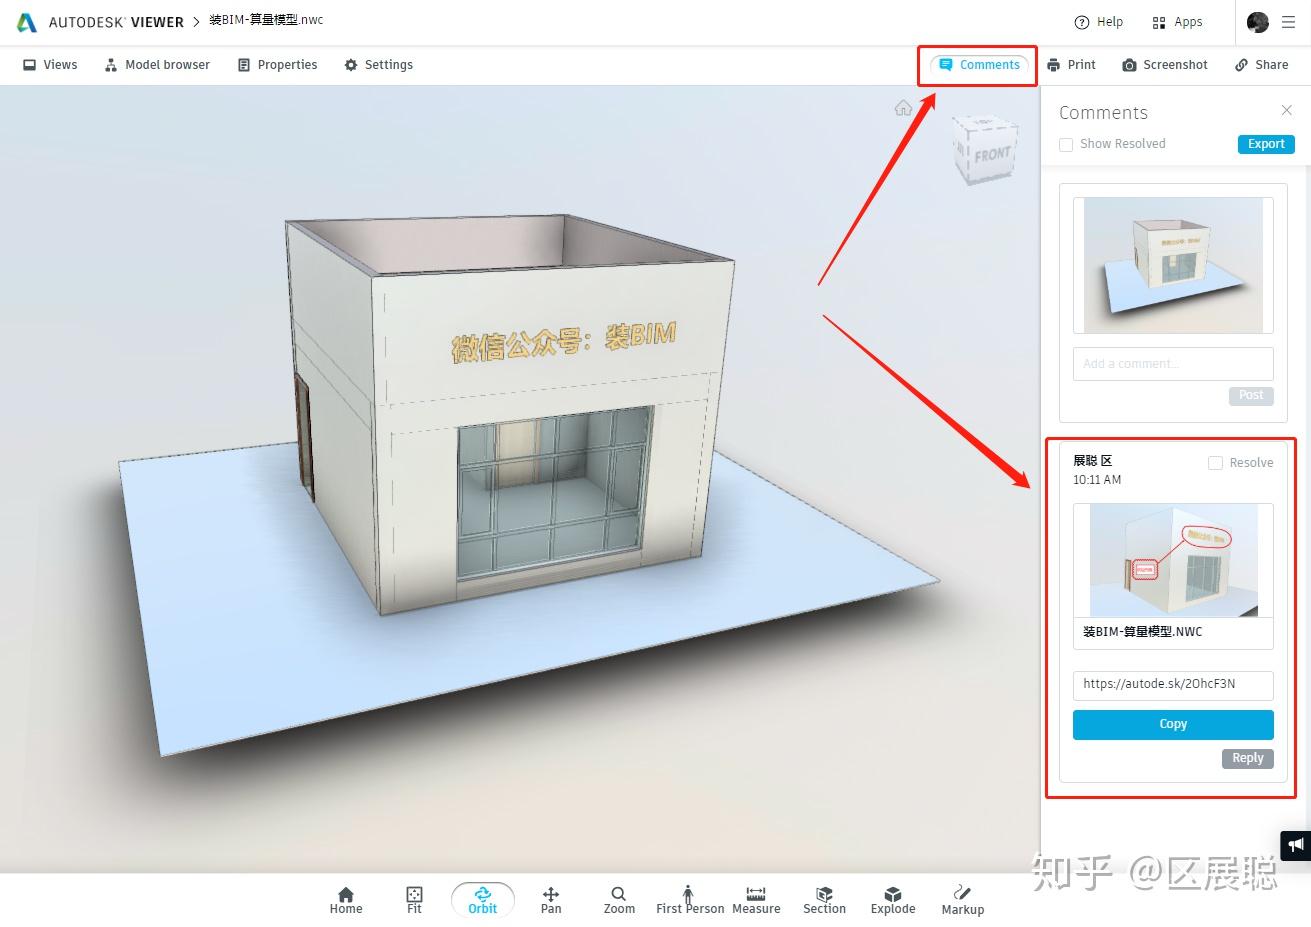The height and width of the screenshot is (927, 1311).
Task: Toggle the Comments panel
Action: (977, 64)
